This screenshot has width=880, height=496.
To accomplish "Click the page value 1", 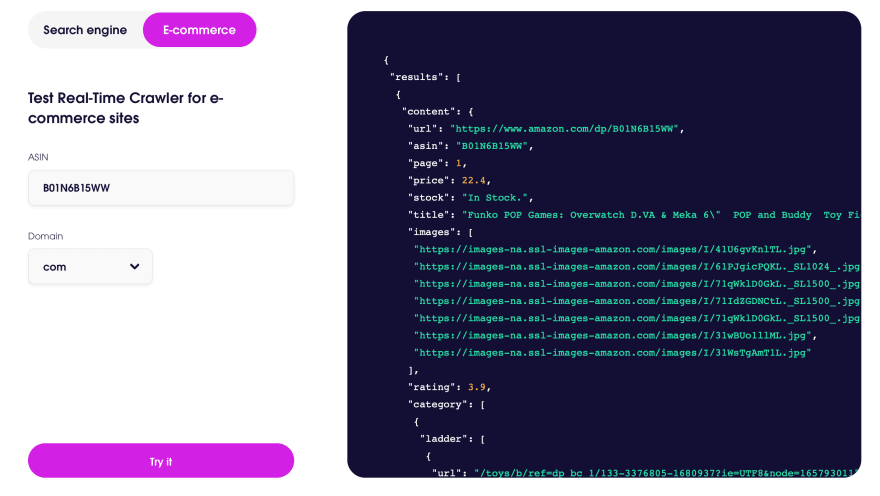I will [x=459, y=163].
